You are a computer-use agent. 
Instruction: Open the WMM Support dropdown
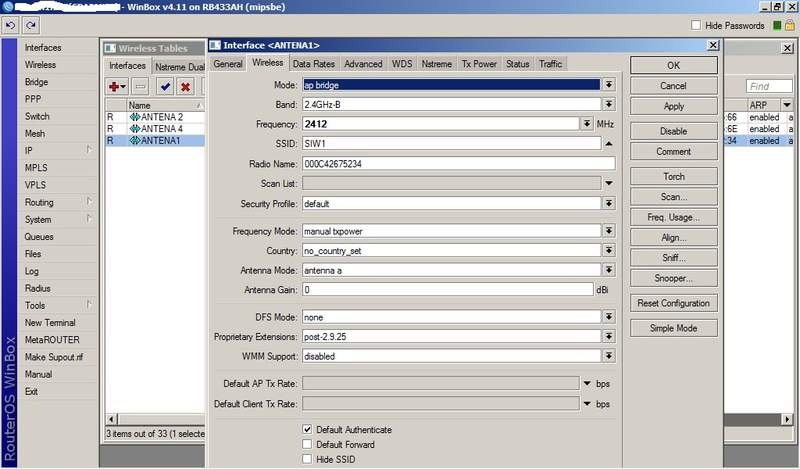(x=609, y=356)
